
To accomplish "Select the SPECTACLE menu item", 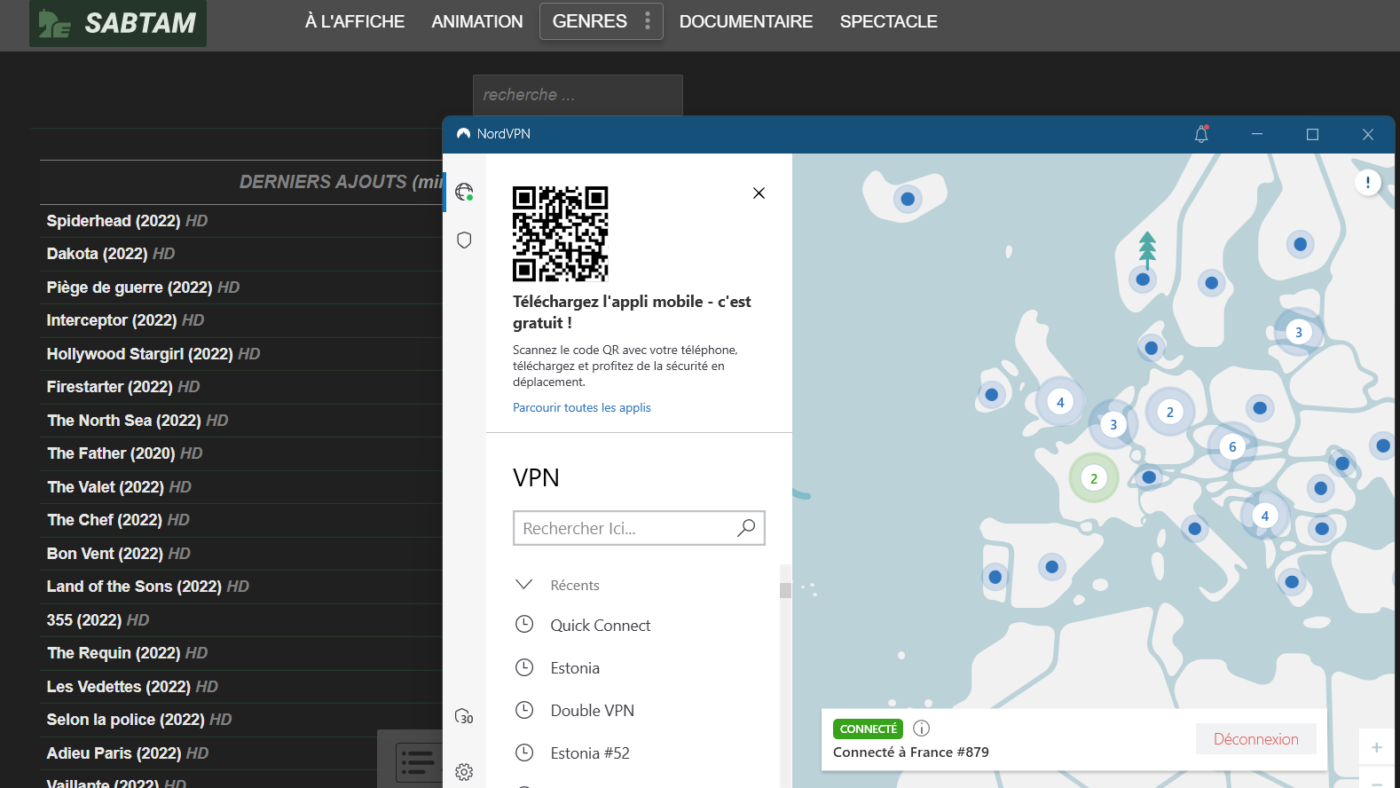I will pyautogui.click(x=889, y=21).
